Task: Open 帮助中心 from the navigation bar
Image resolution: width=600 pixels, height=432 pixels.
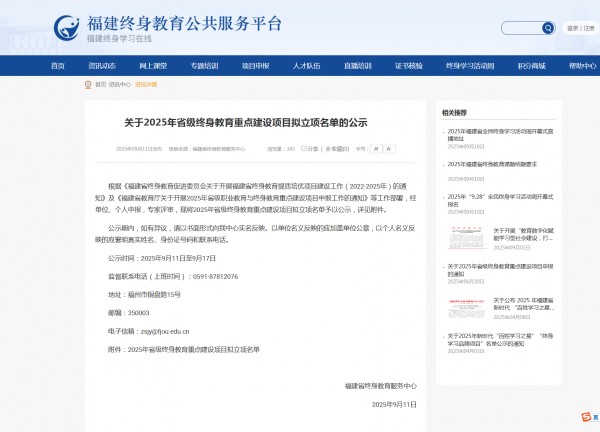Action: click(581, 65)
